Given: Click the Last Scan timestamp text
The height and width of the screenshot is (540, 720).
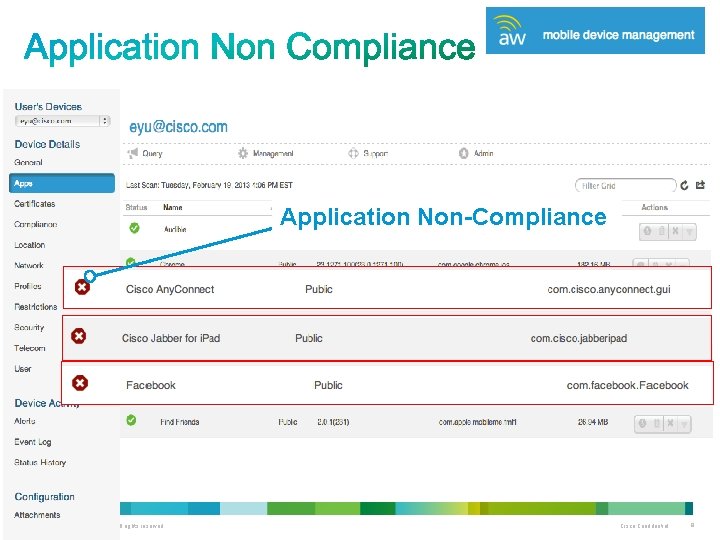Looking at the screenshot, I should tap(209, 185).
